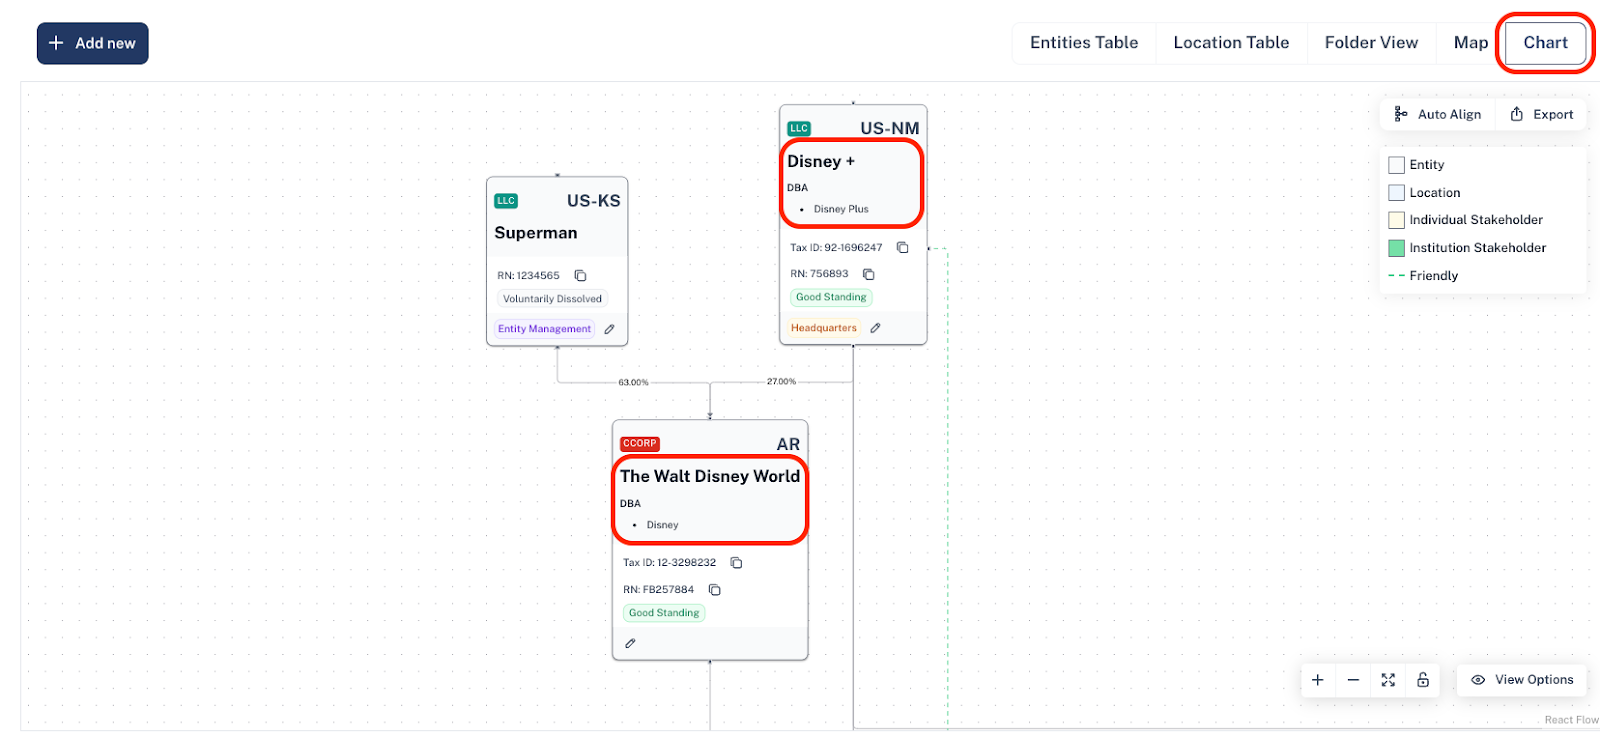
Task: Click pencil icon at bottom of Walt Disney World card
Action: [630, 643]
